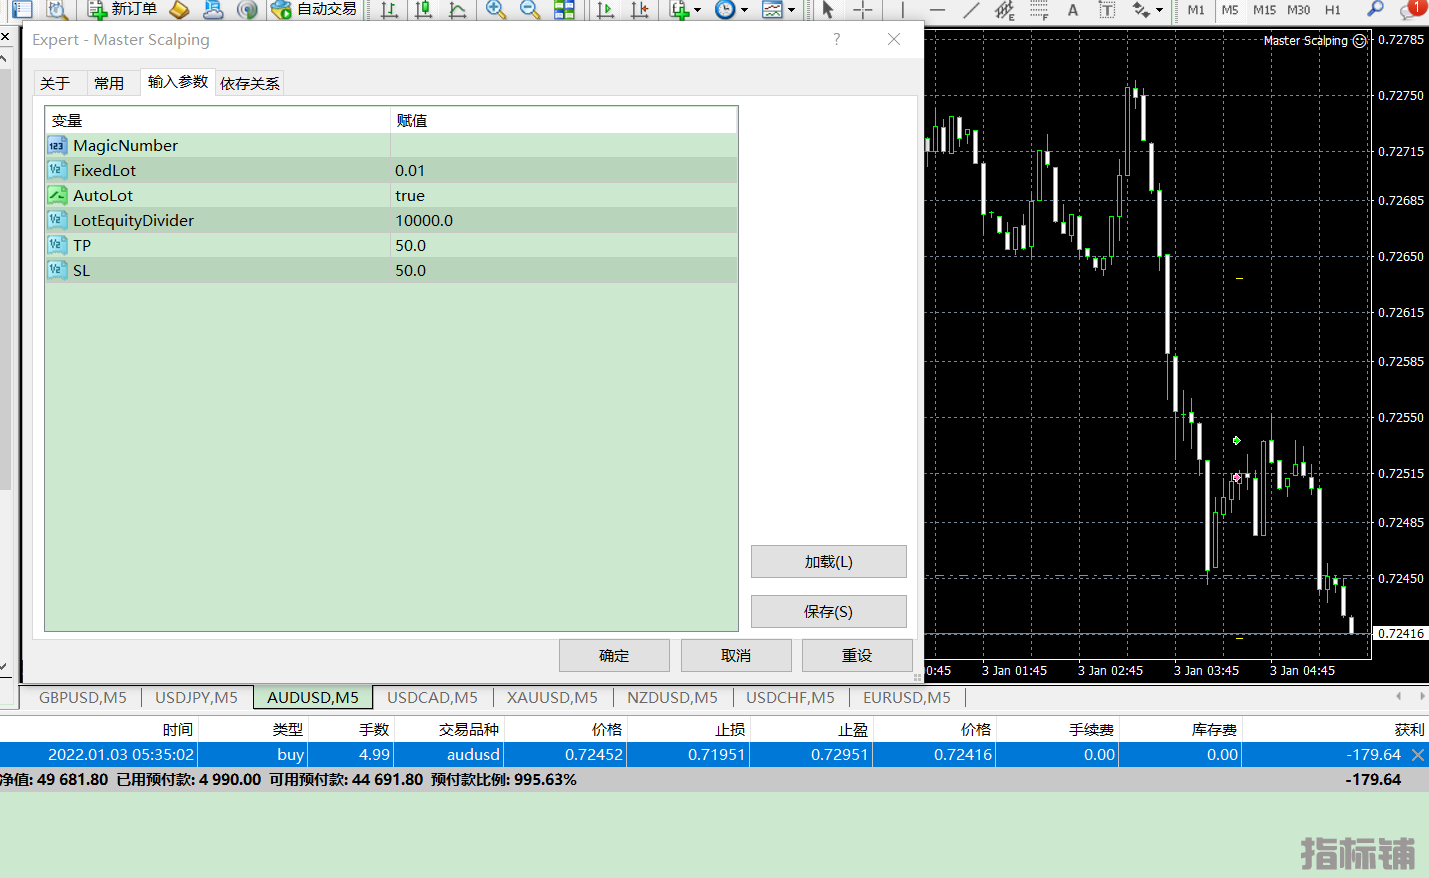Switch to the USDJPY,M5 chart tab
1429x878 pixels.
(x=197, y=697)
